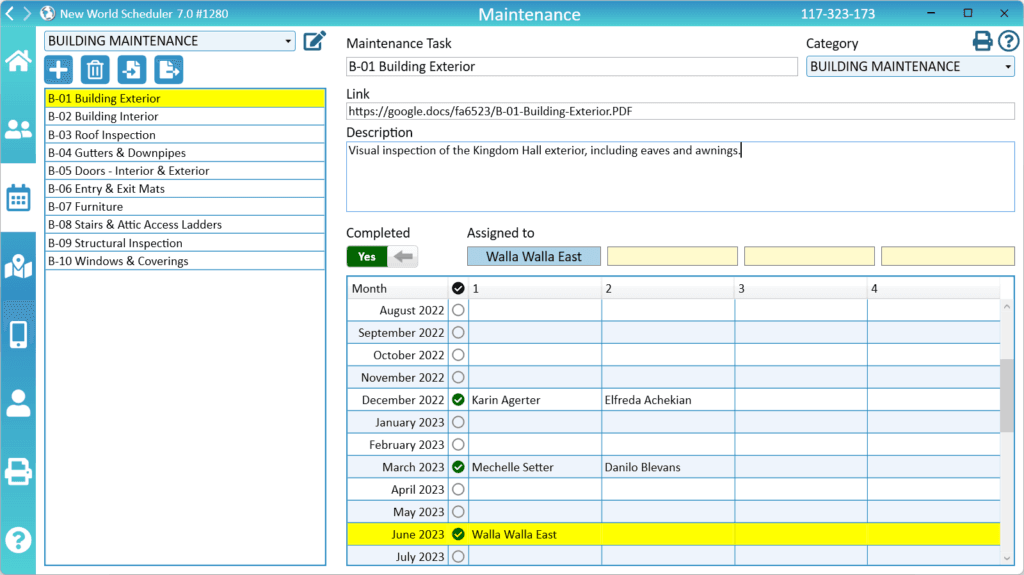Mark October 2022 as completed
1024x575 pixels.
coord(458,355)
